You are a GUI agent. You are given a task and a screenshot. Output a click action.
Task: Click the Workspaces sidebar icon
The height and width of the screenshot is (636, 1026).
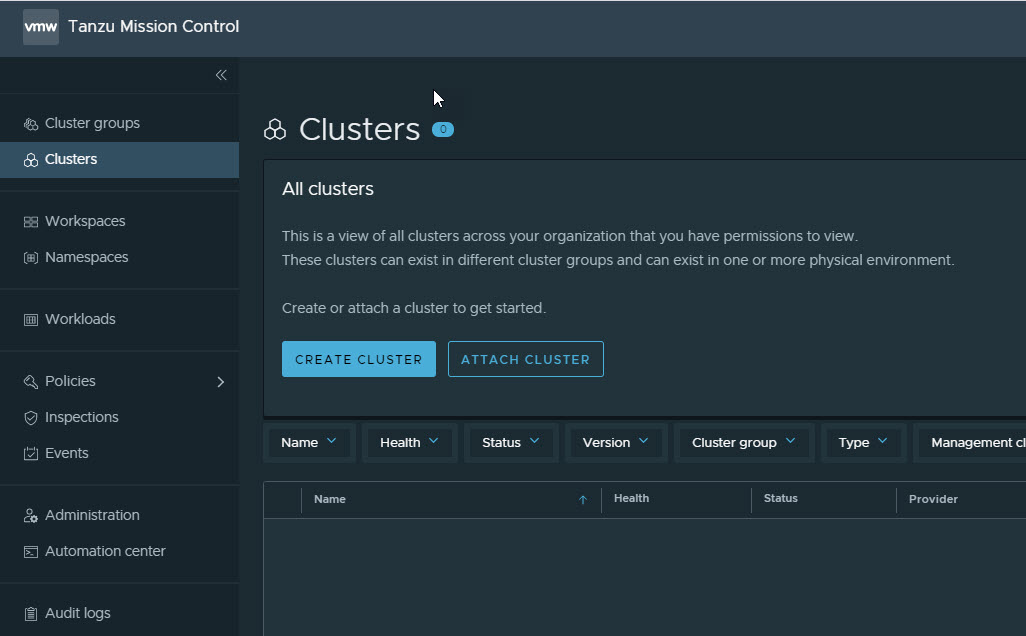pyautogui.click(x=31, y=222)
